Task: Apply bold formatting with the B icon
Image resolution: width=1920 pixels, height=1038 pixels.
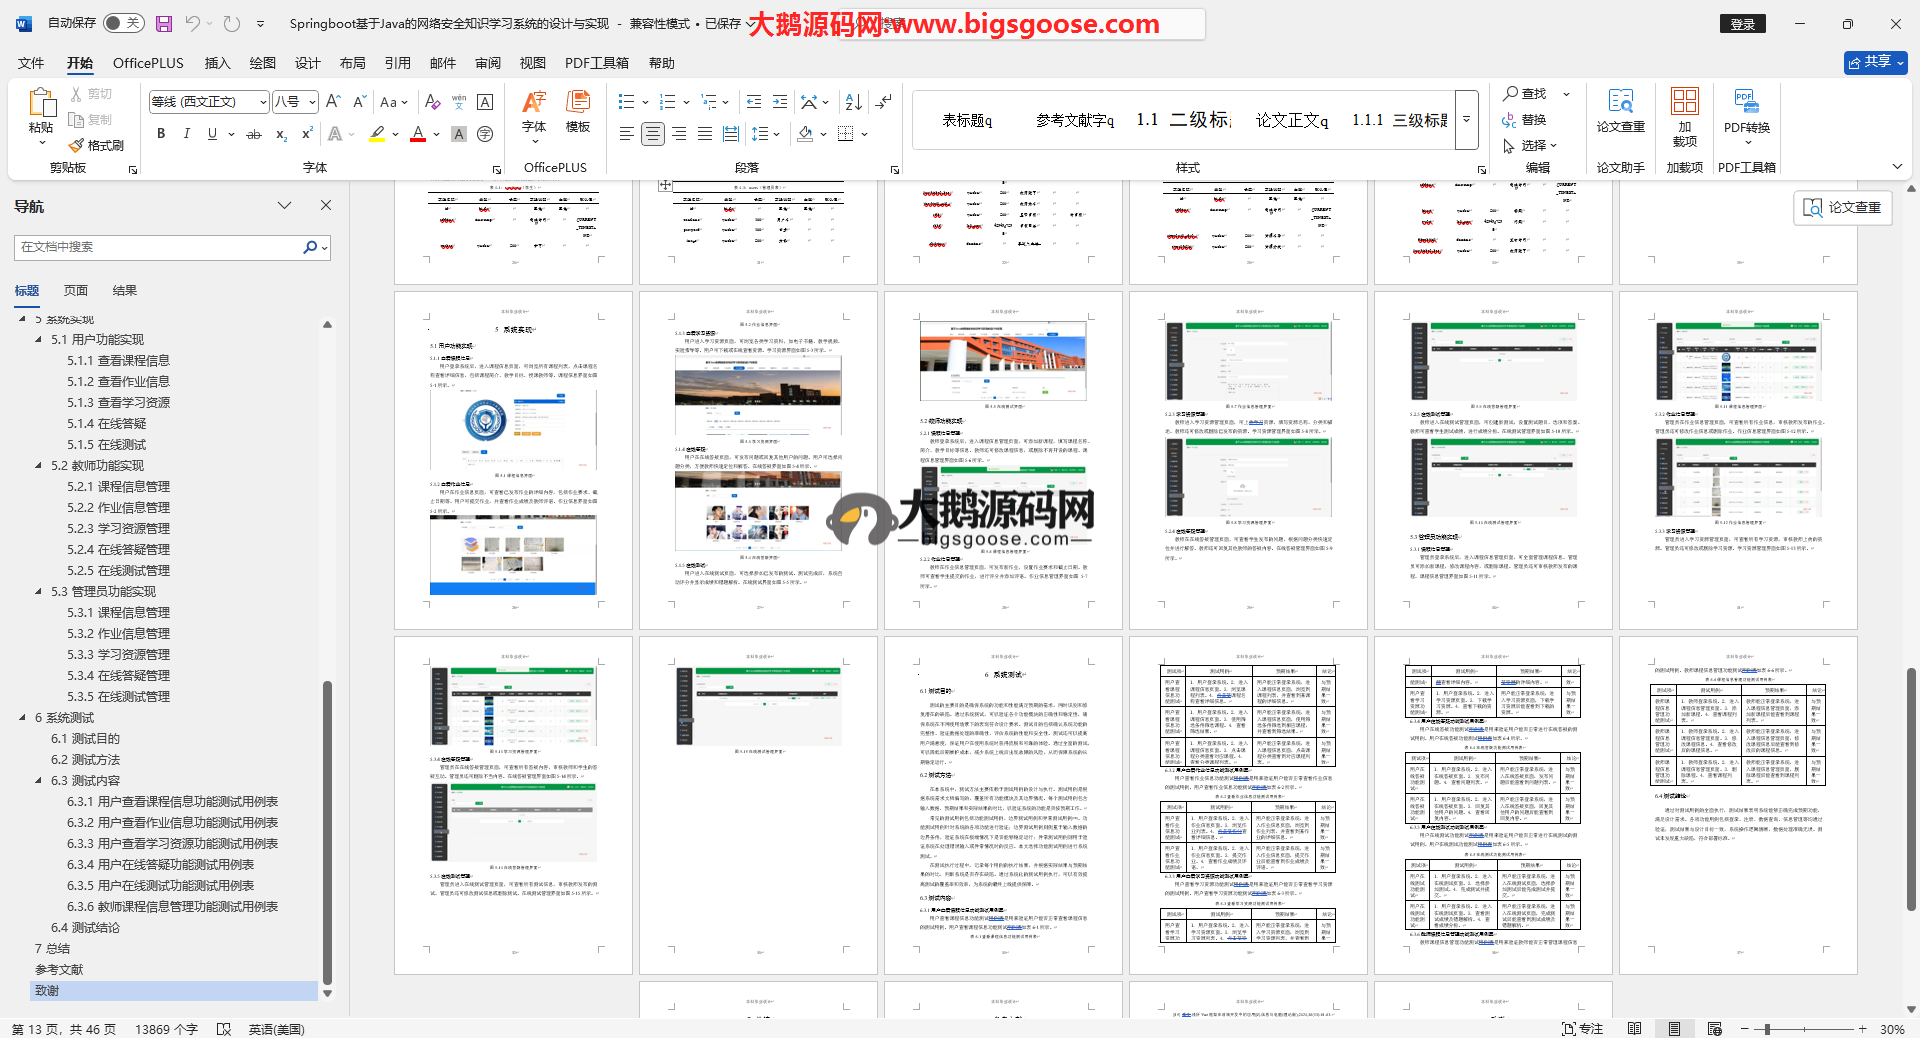Action: coord(161,134)
